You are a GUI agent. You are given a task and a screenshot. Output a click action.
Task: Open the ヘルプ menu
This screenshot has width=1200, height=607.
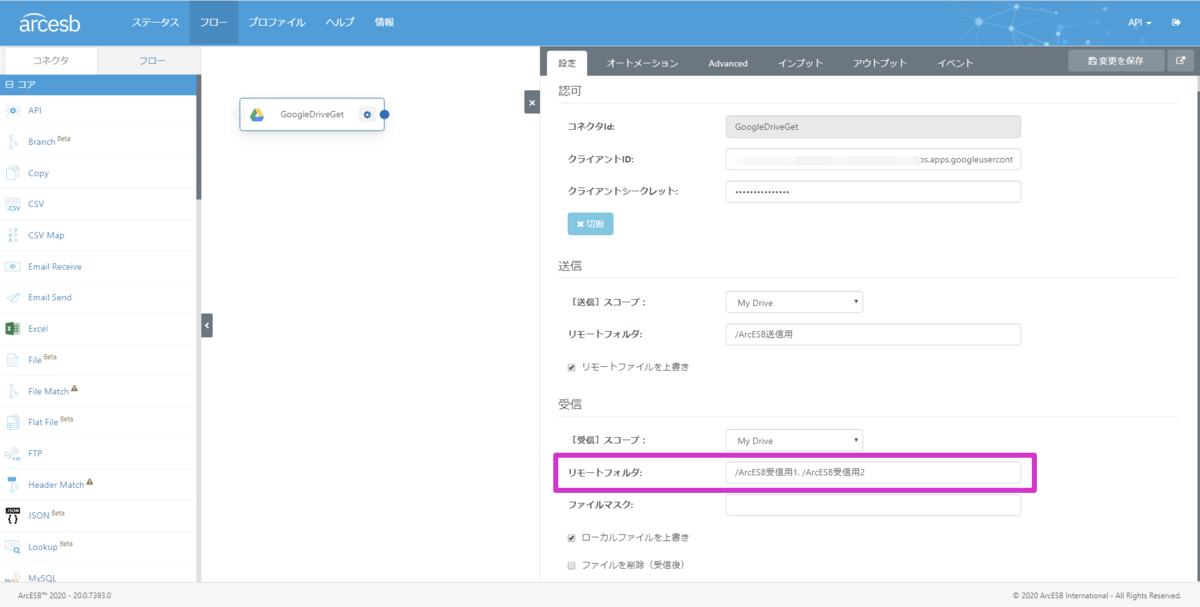click(340, 22)
